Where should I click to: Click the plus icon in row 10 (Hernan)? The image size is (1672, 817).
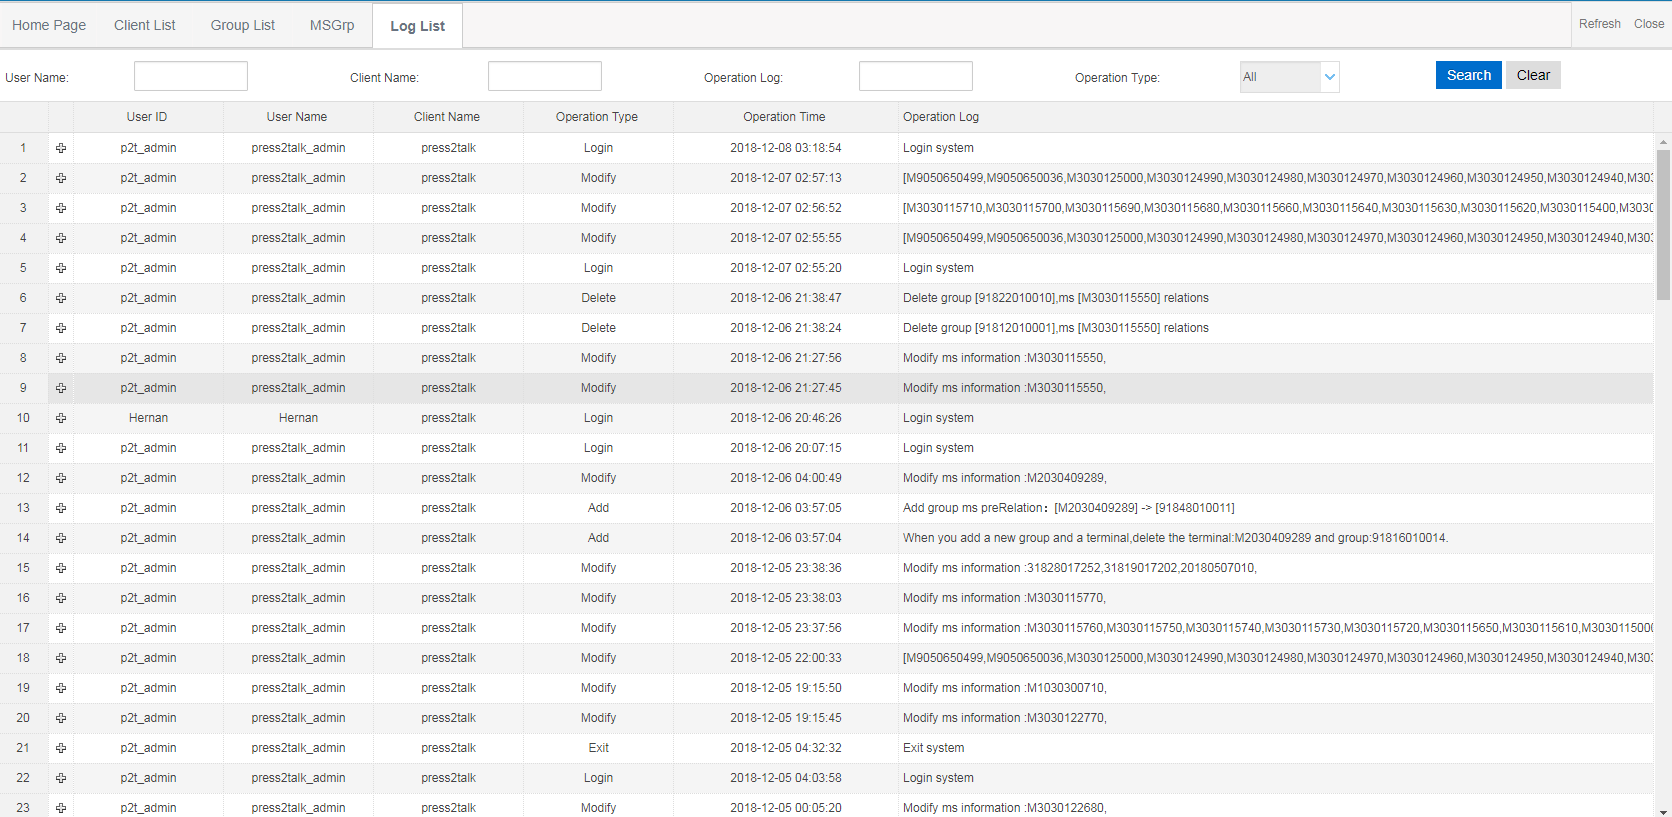[61, 418]
